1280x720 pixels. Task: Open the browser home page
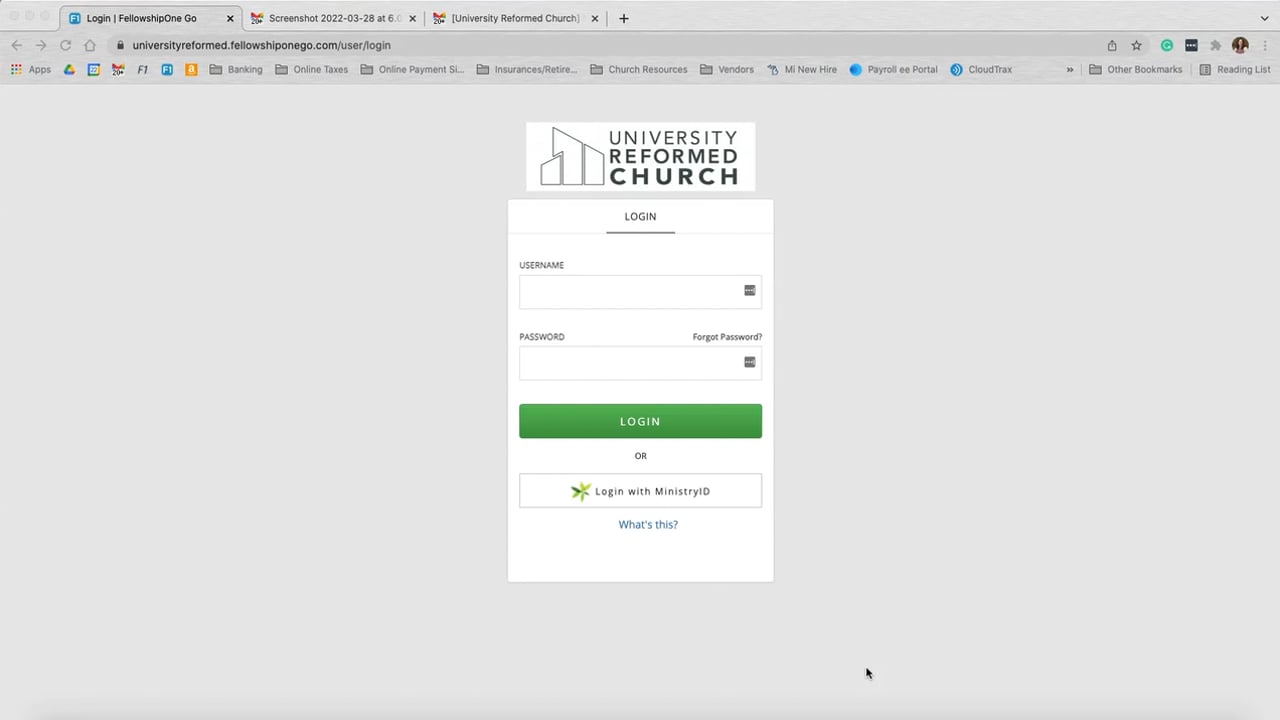pyautogui.click(x=90, y=45)
